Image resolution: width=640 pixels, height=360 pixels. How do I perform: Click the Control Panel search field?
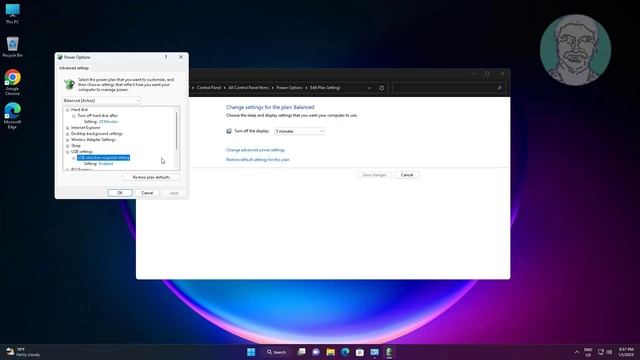click(449, 88)
